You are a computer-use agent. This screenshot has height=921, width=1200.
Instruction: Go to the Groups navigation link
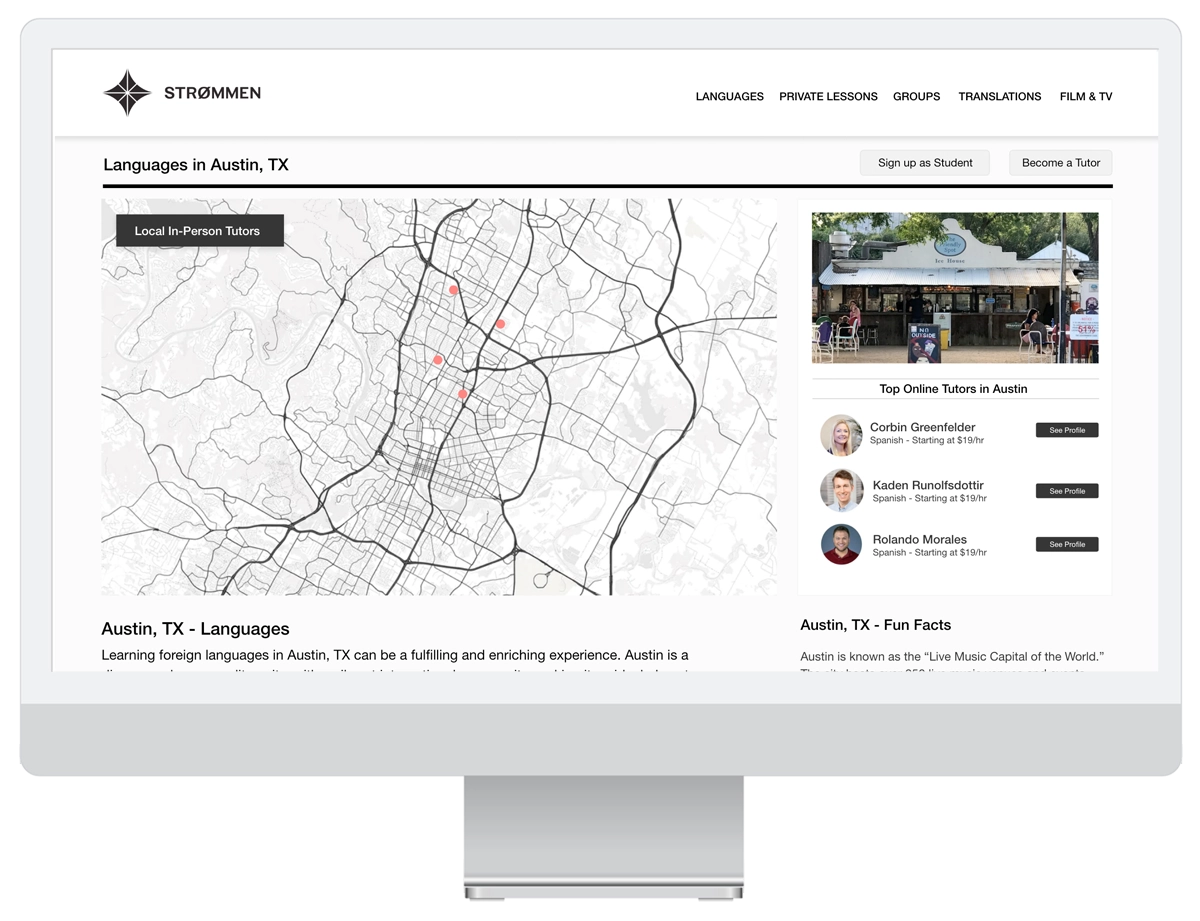[x=916, y=97]
